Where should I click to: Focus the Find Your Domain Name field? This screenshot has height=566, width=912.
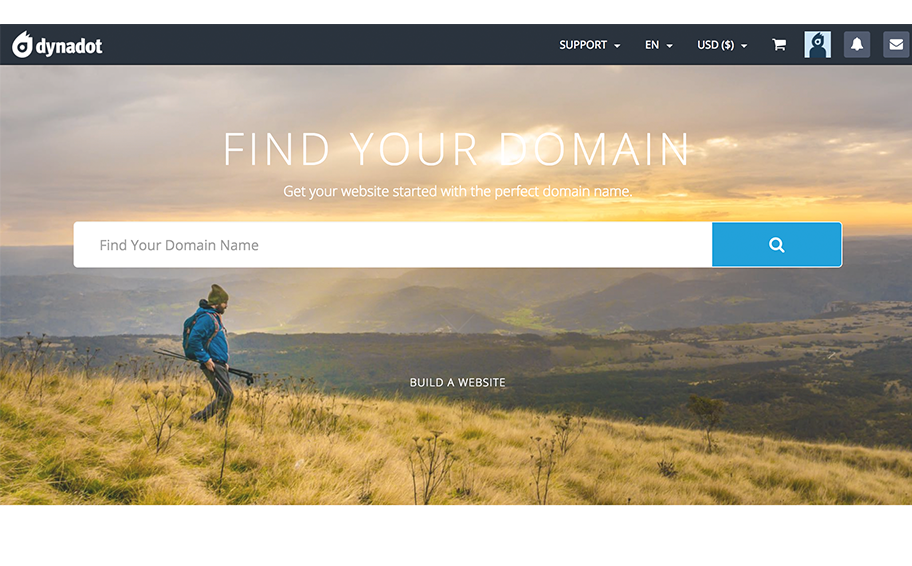point(393,245)
